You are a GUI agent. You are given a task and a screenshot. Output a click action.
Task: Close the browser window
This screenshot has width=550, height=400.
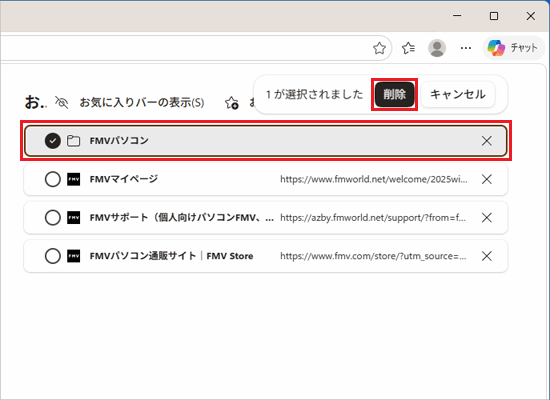point(531,16)
